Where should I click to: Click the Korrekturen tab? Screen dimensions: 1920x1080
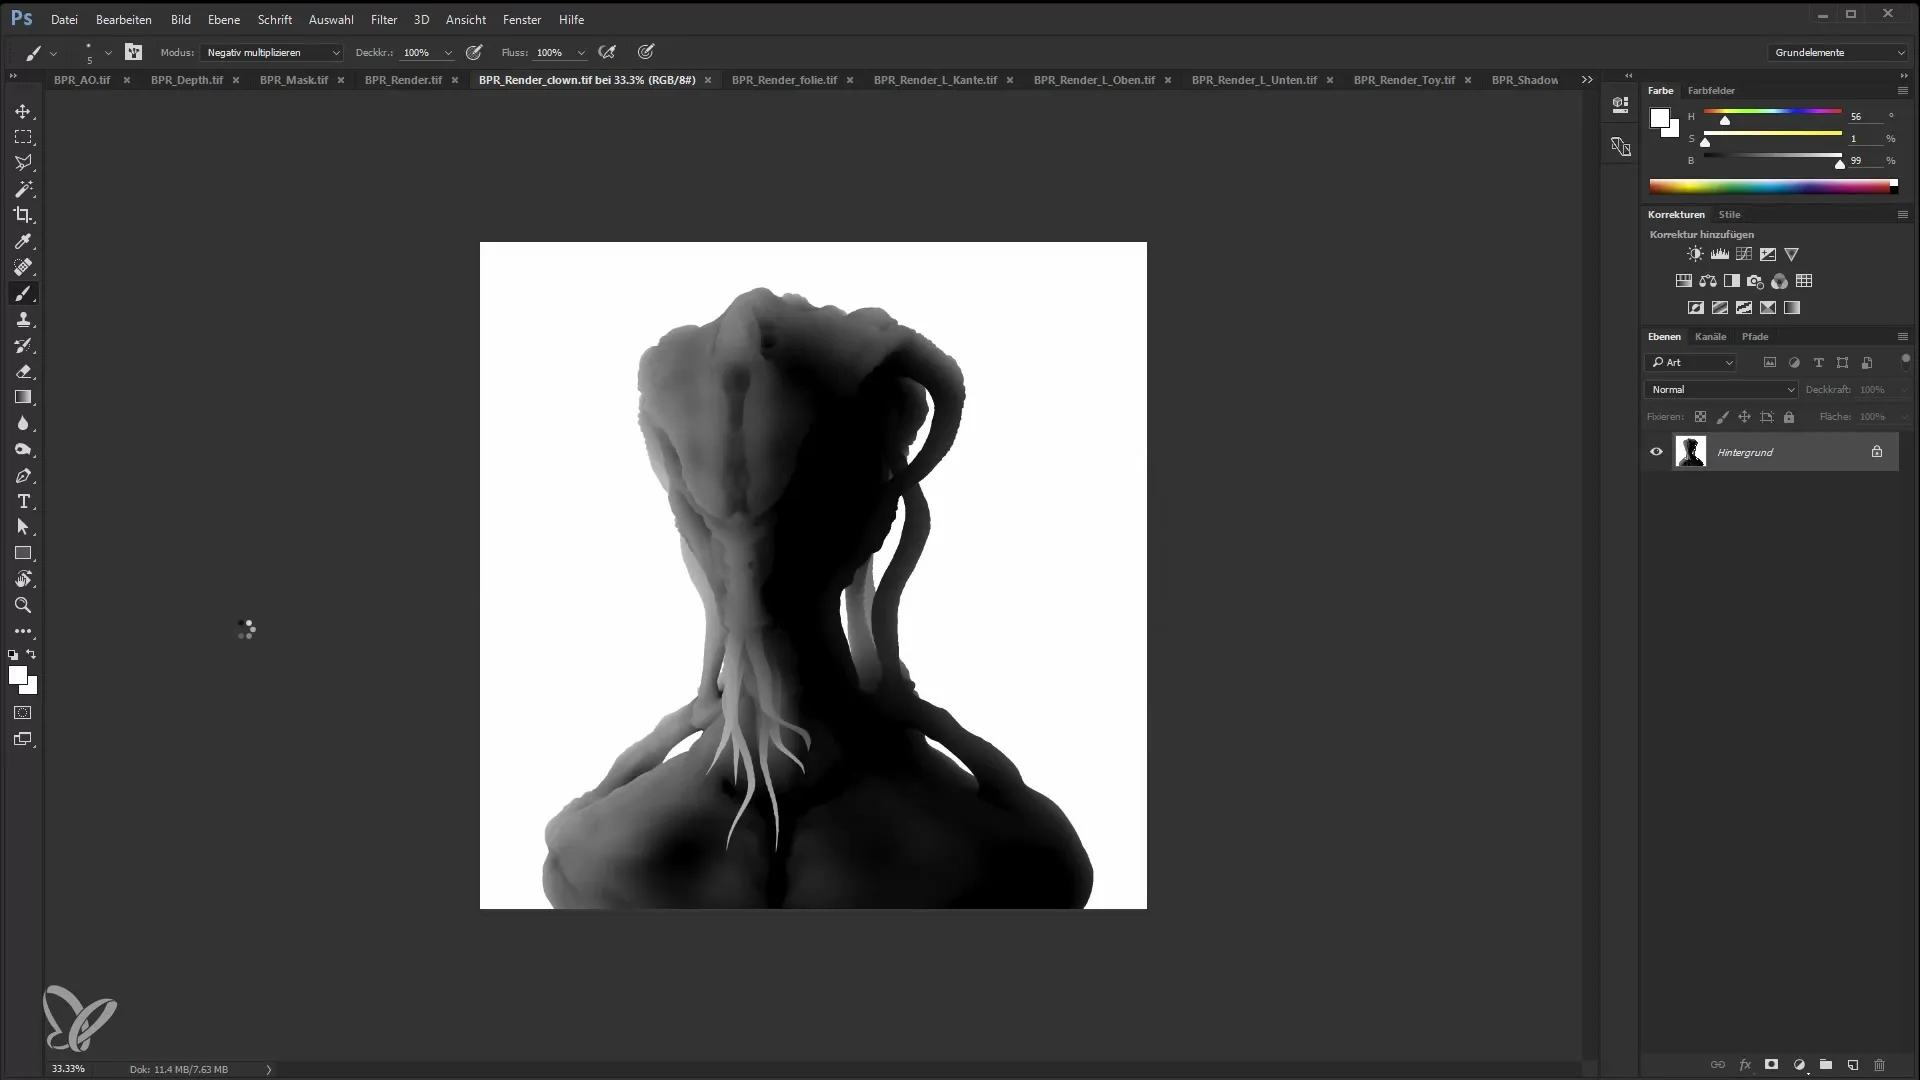point(1676,212)
